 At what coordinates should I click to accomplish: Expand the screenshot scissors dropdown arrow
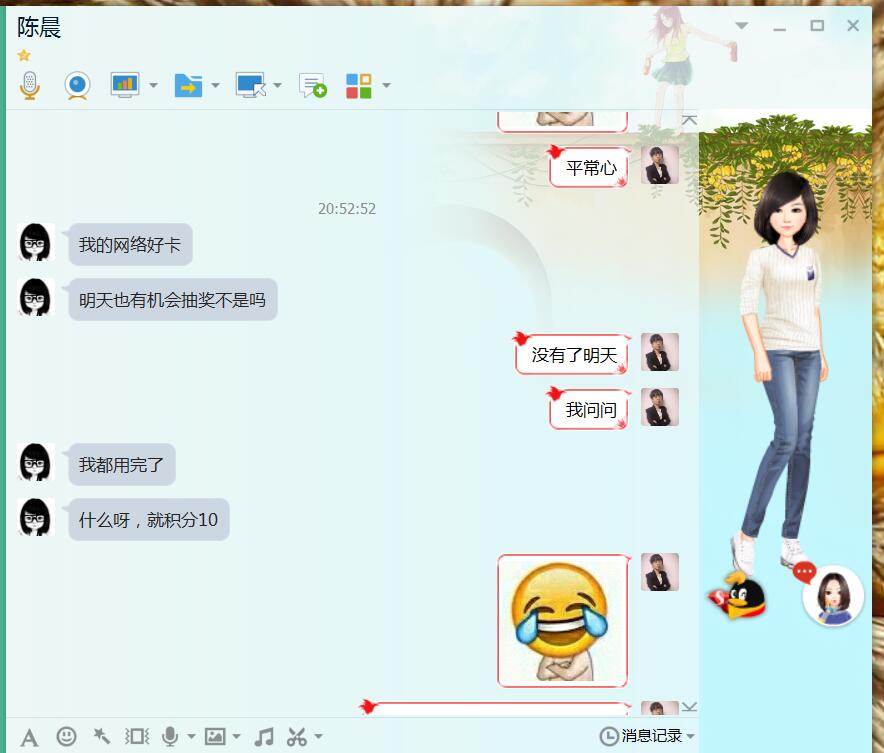tap(318, 738)
